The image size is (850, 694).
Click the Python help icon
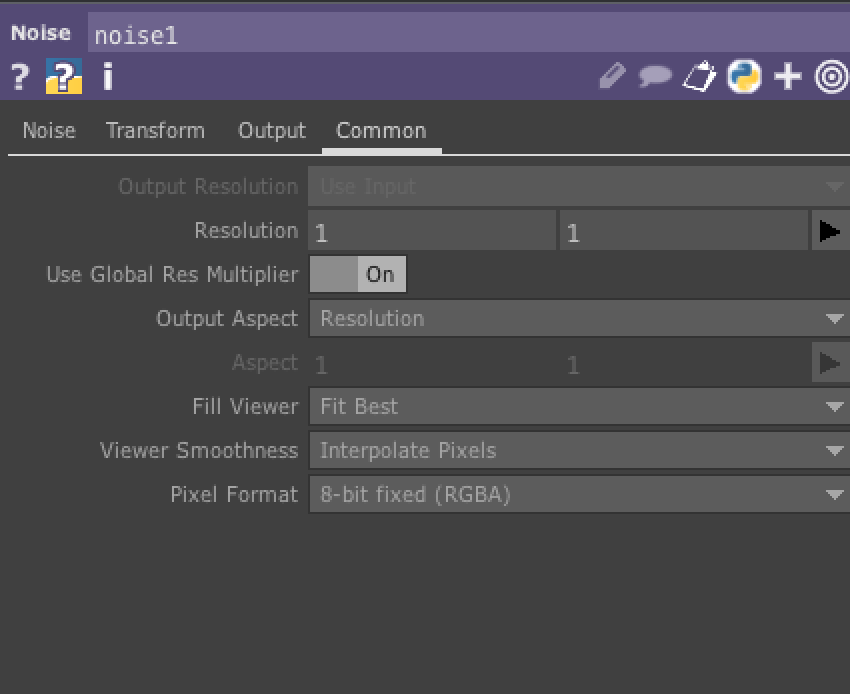(64, 77)
